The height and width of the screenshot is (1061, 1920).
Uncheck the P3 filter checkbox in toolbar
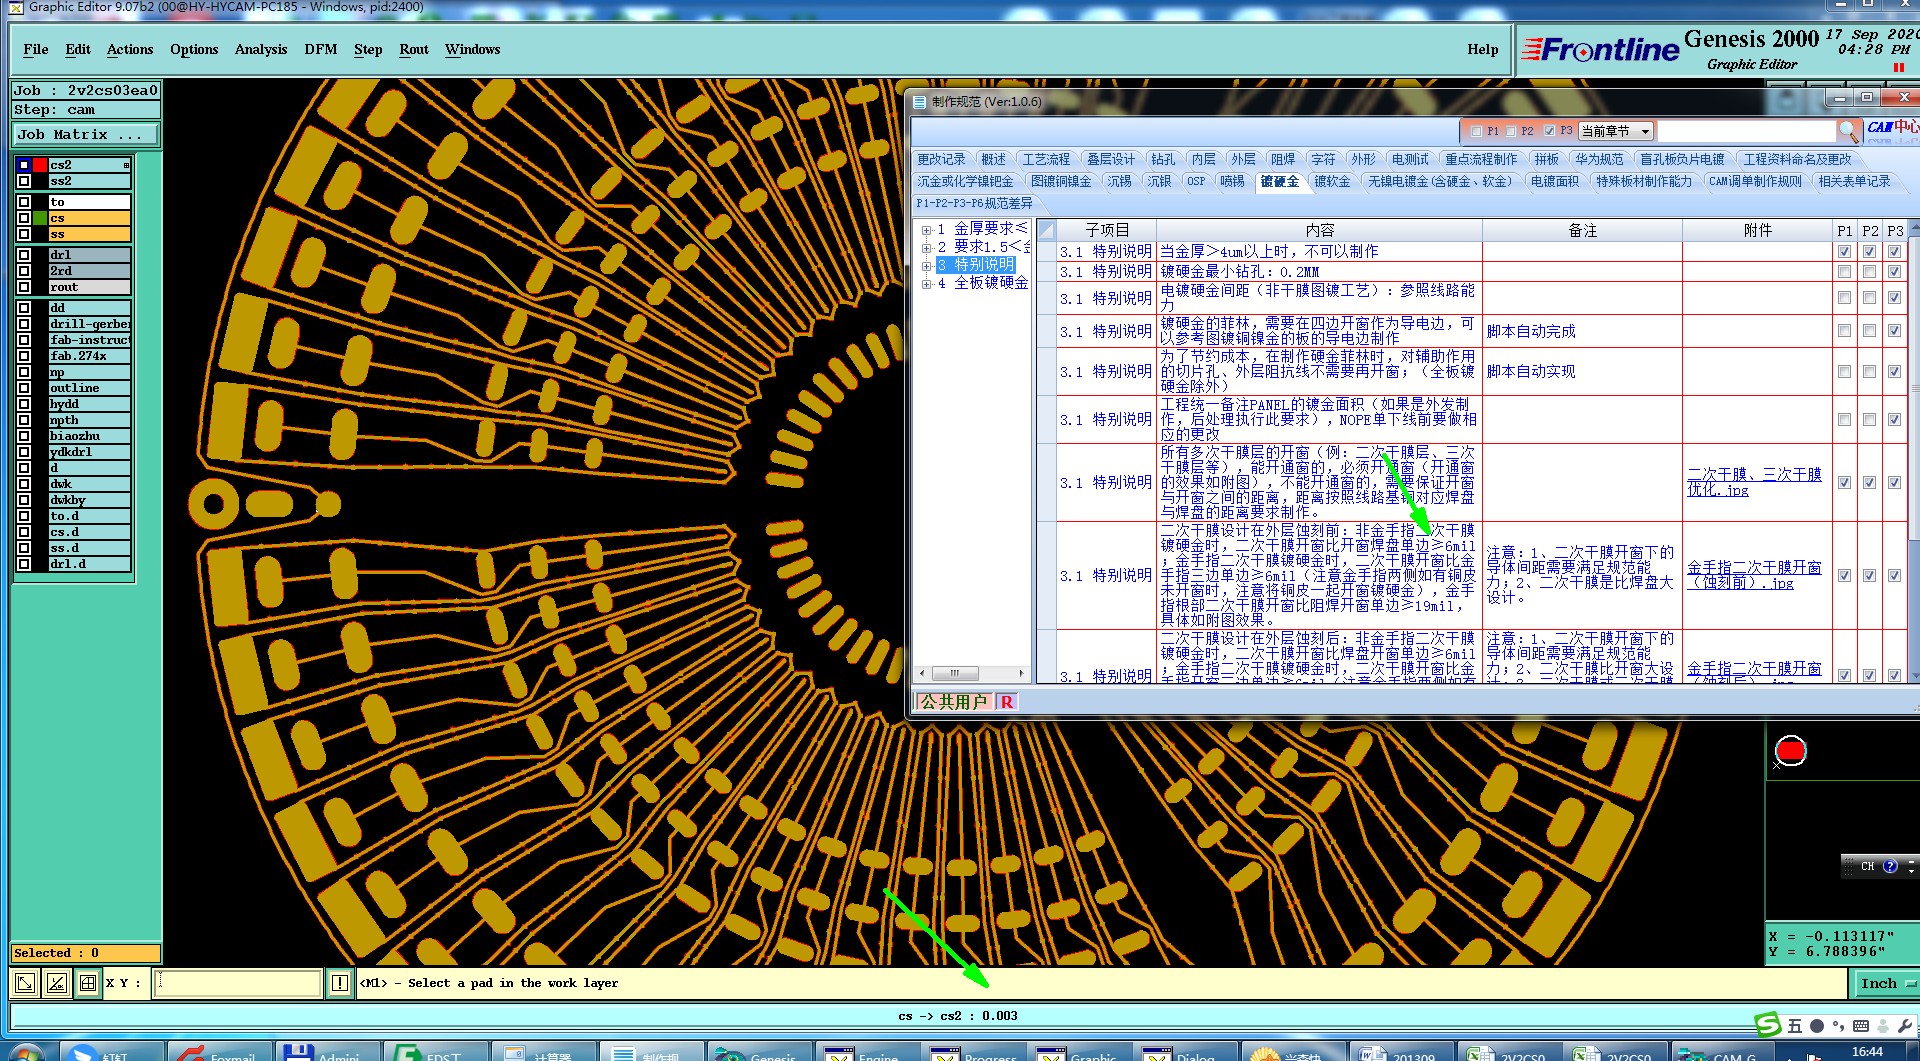click(1549, 131)
